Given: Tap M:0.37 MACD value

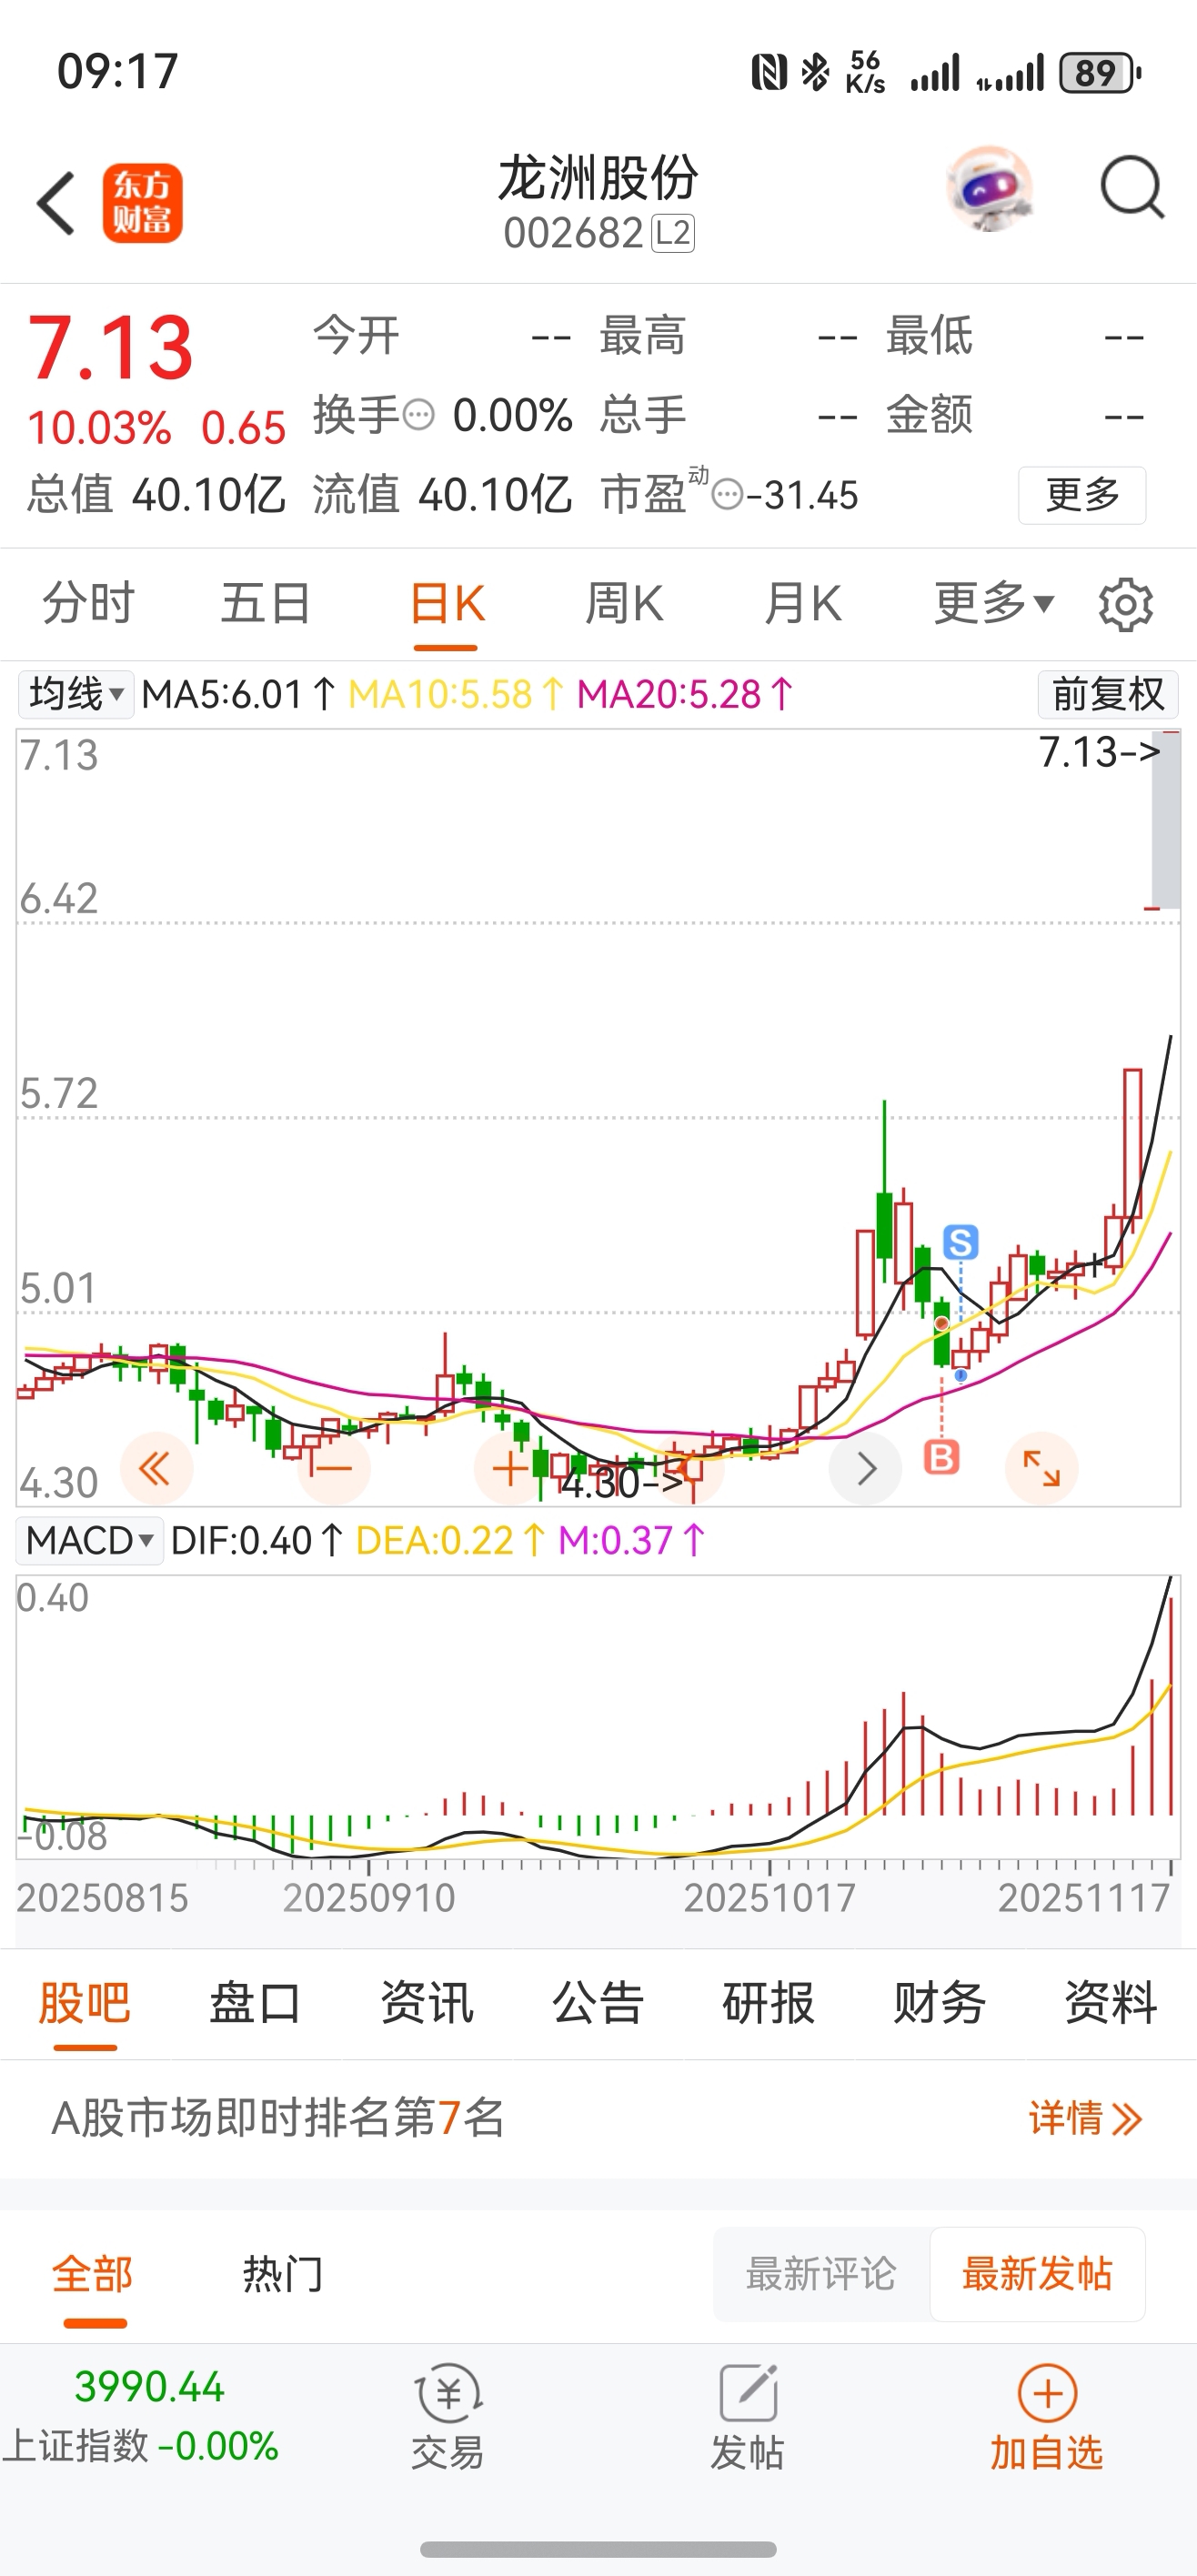Looking at the screenshot, I should [x=631, y=1541].
